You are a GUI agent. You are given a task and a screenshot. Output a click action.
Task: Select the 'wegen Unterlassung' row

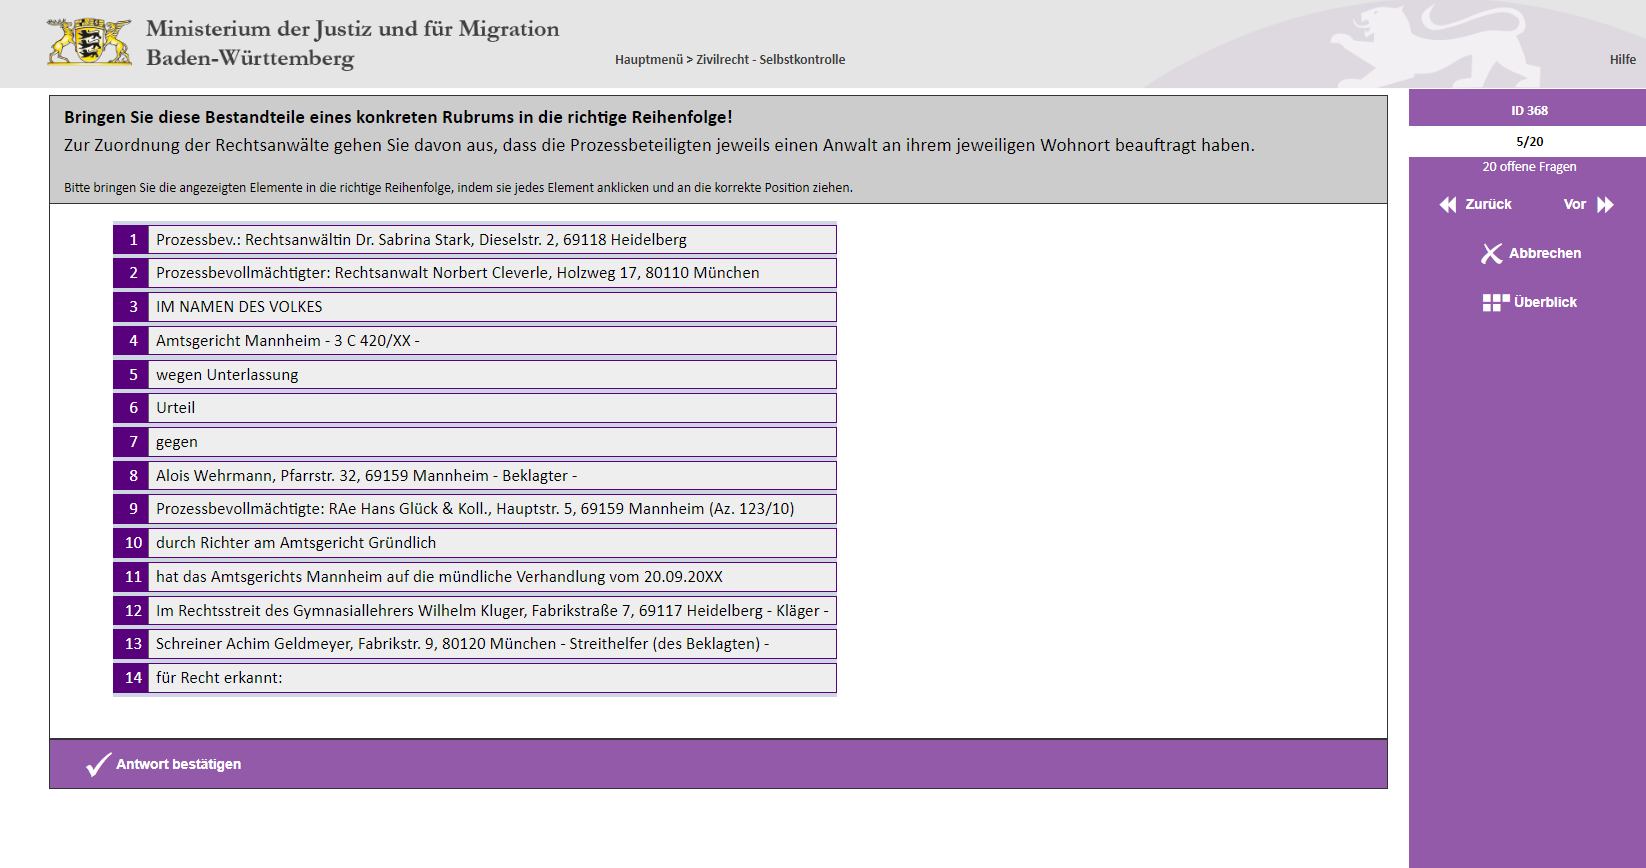[490, 375]
